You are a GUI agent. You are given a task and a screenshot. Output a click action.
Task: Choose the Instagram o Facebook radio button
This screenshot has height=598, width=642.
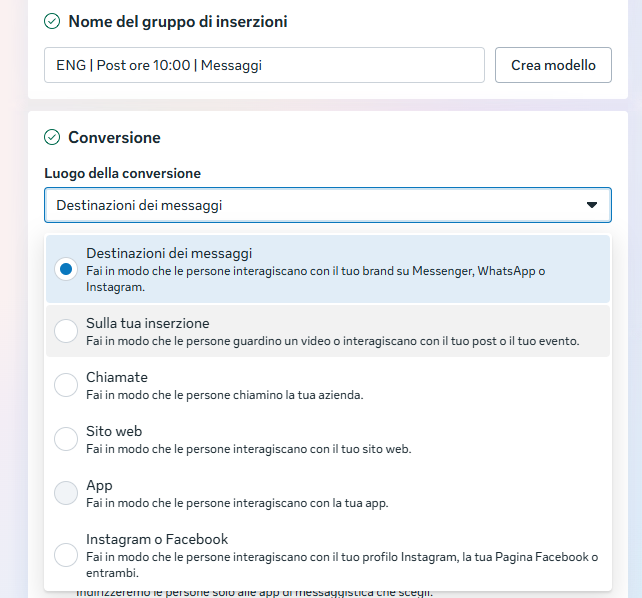tap(66, 555)
